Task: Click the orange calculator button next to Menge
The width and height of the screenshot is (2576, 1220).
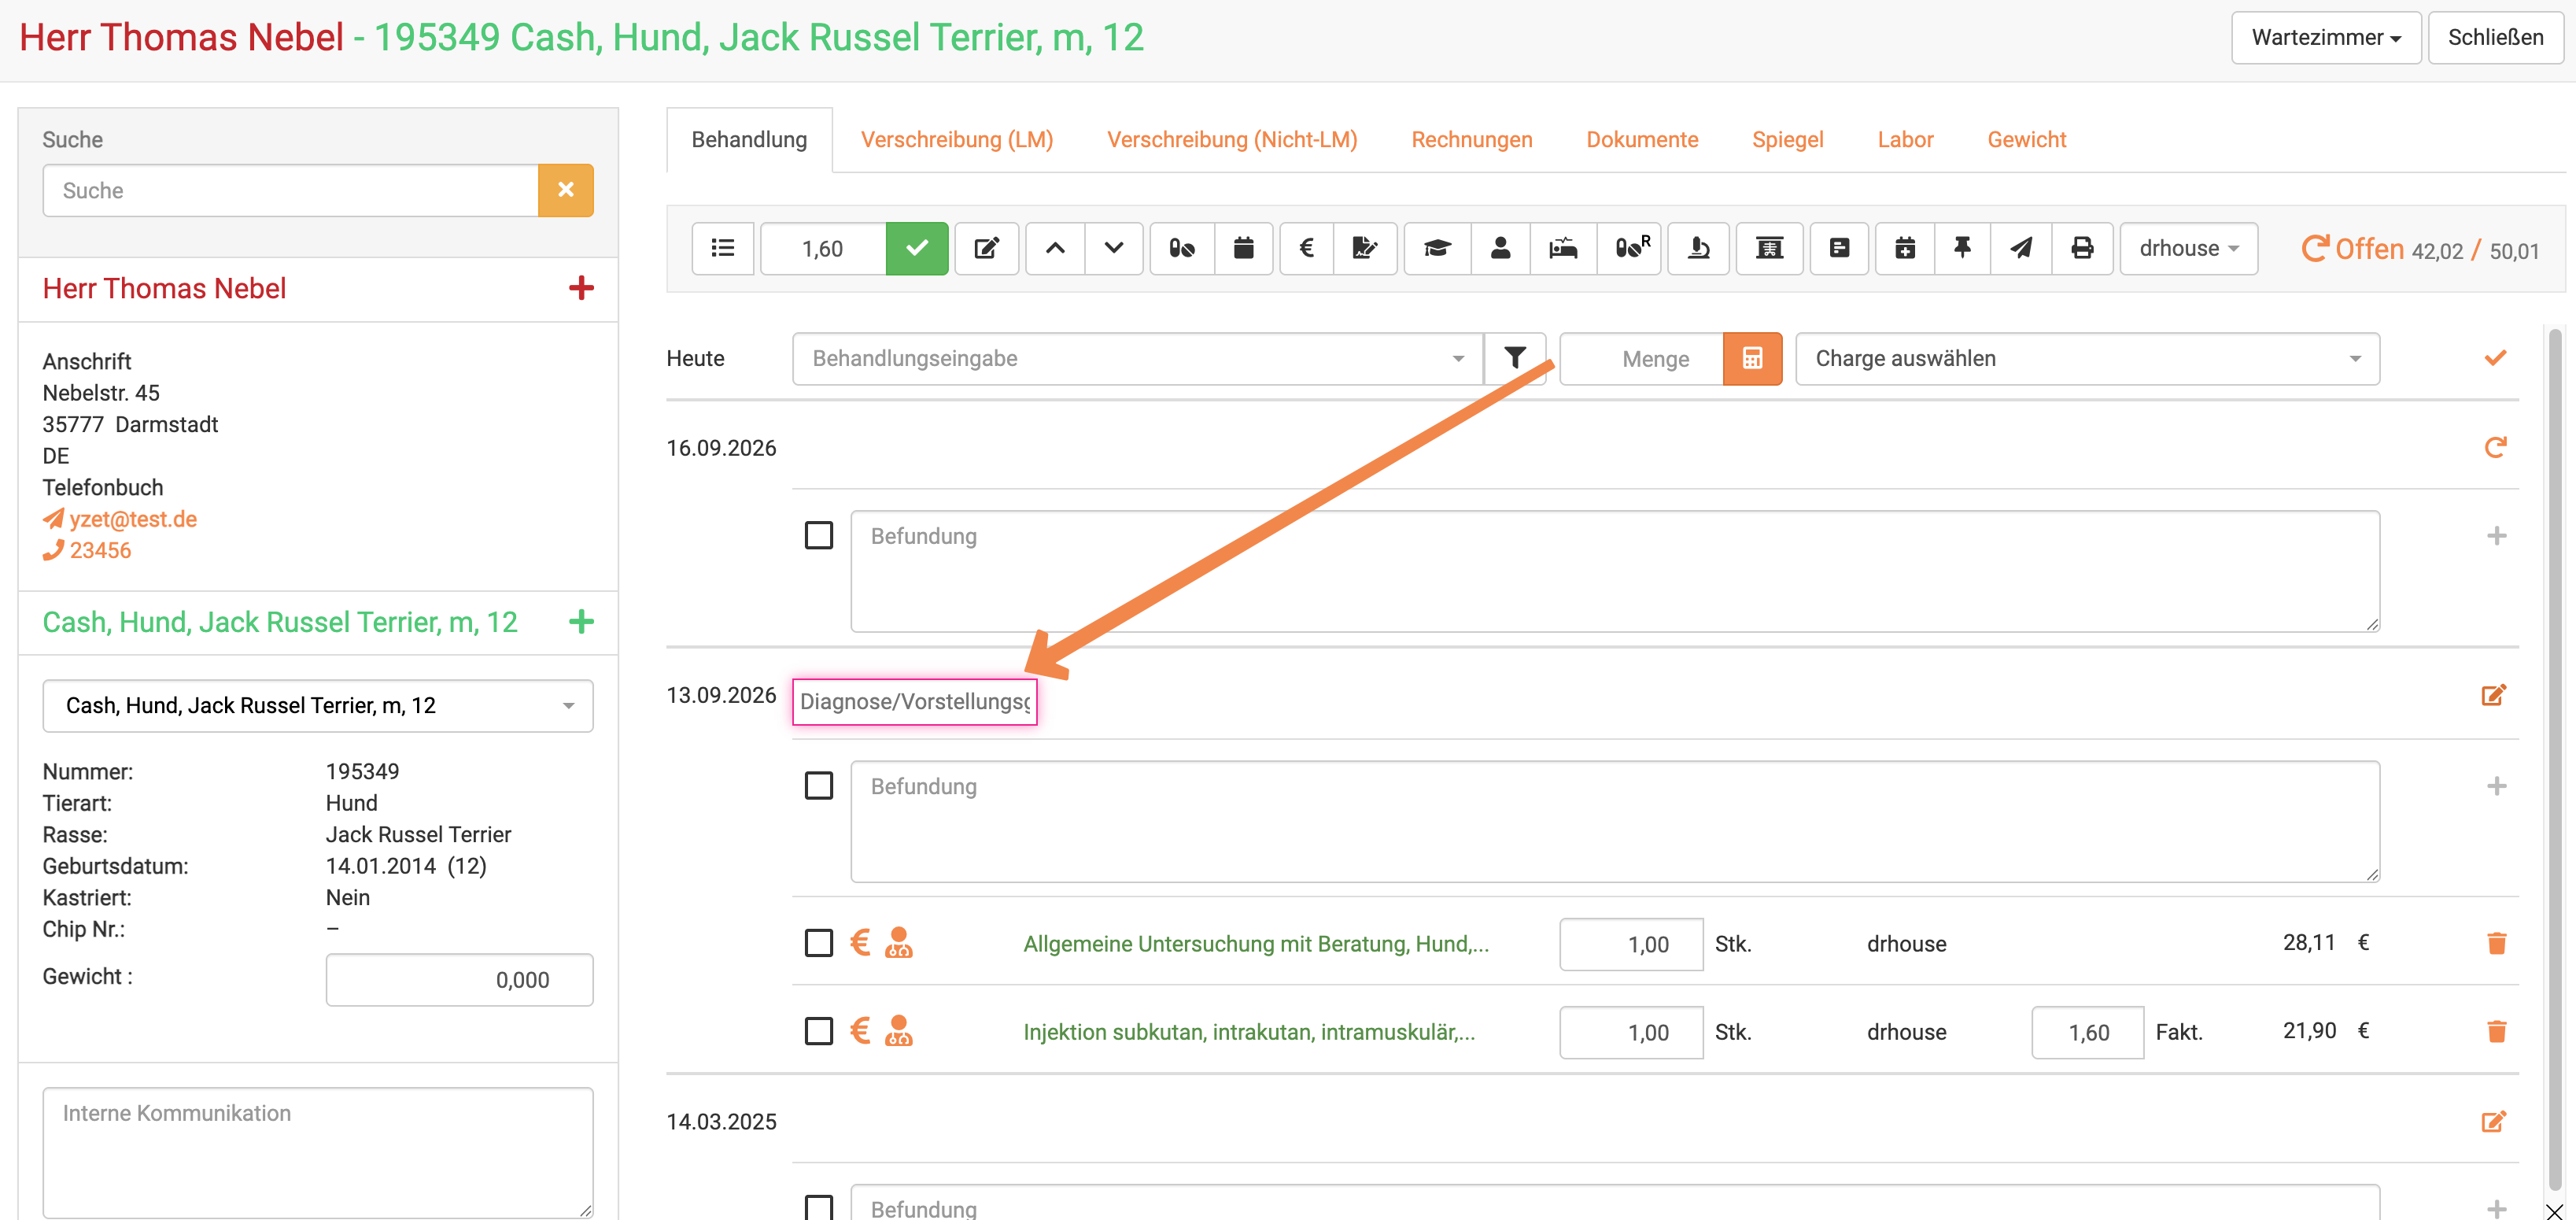Action: [x=1752, y=358]
